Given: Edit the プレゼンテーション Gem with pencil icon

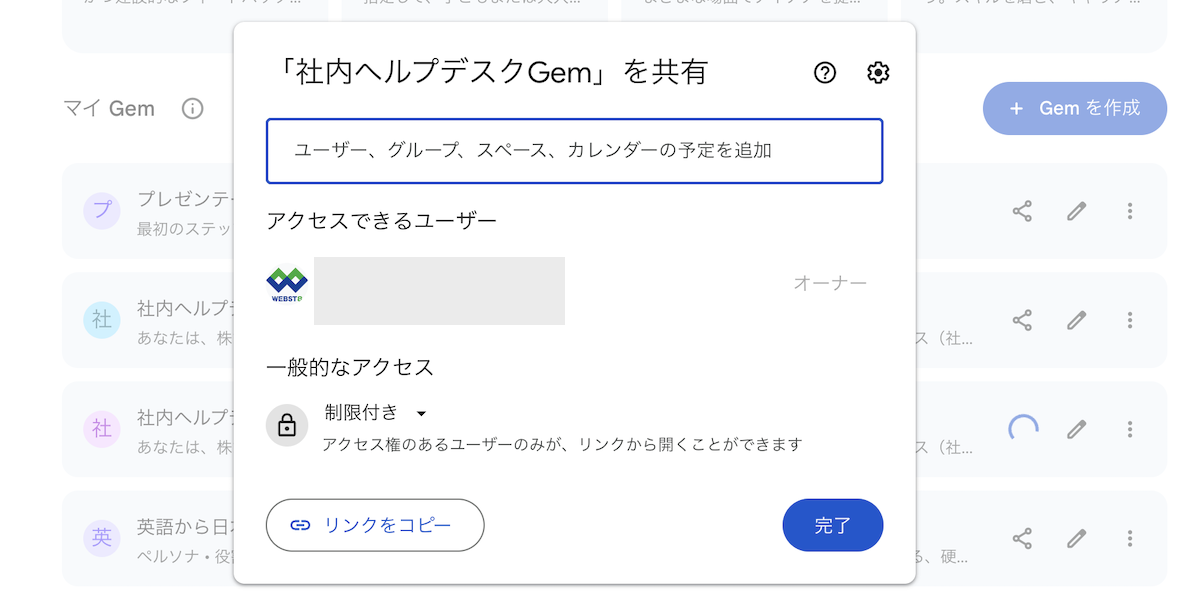Looking at the screenshot, I should [1076, 211].
